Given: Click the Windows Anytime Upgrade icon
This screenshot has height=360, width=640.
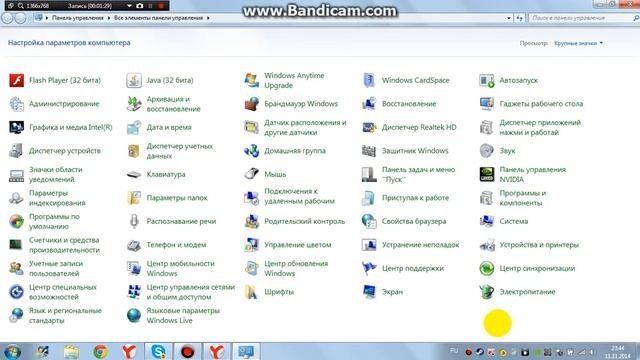Looking at the screenshot, I should tap(251, 80).
